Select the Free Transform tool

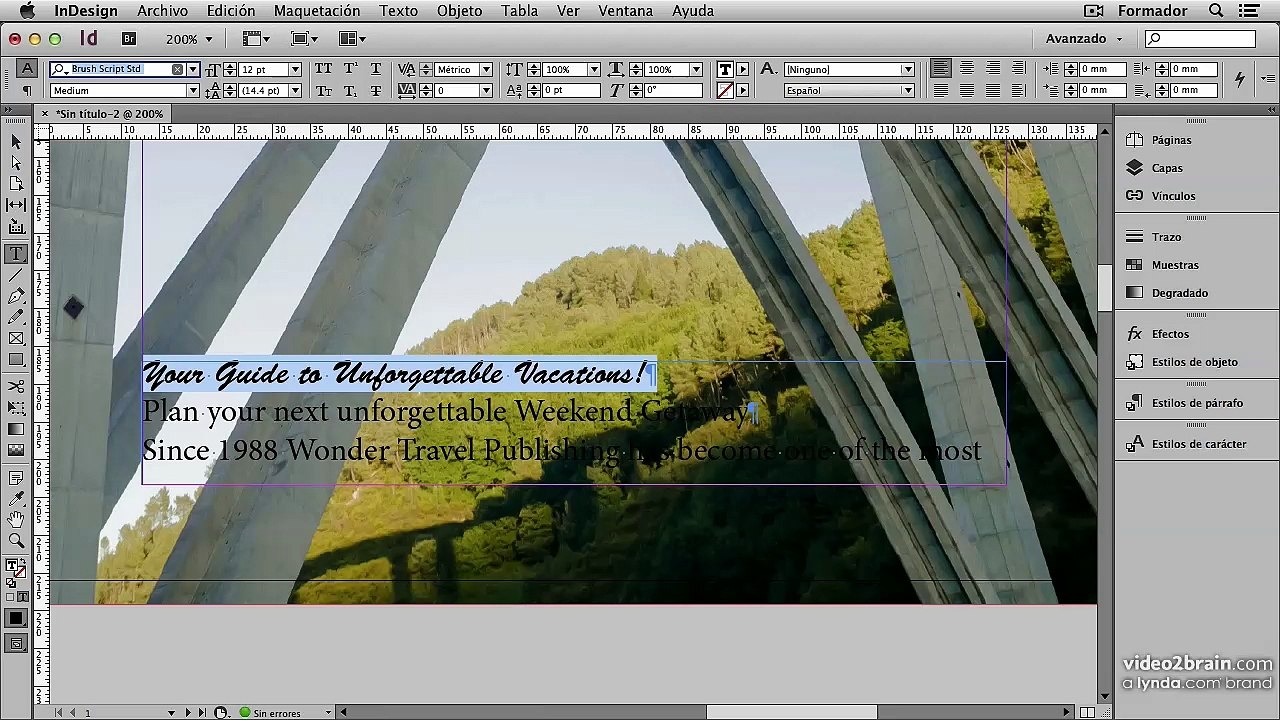[x=16, y=407]
